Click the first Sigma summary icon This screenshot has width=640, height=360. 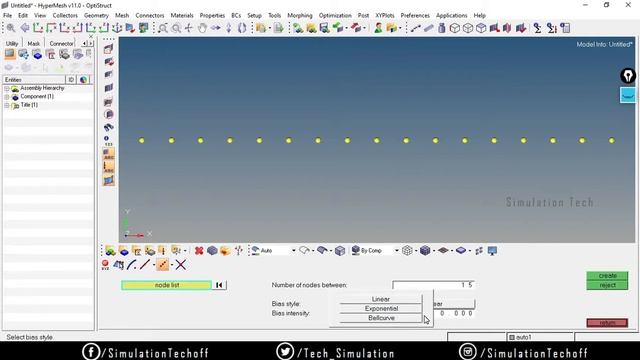coord(538,28)
